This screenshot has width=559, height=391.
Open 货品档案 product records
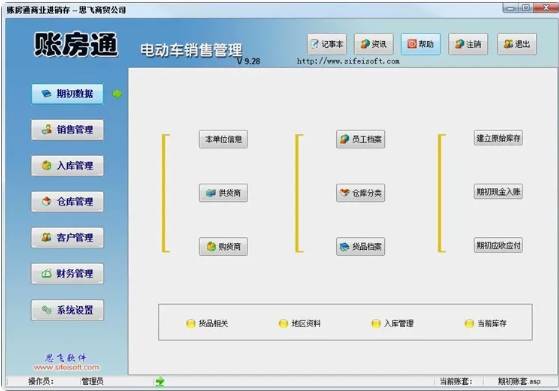coord(360,246)
